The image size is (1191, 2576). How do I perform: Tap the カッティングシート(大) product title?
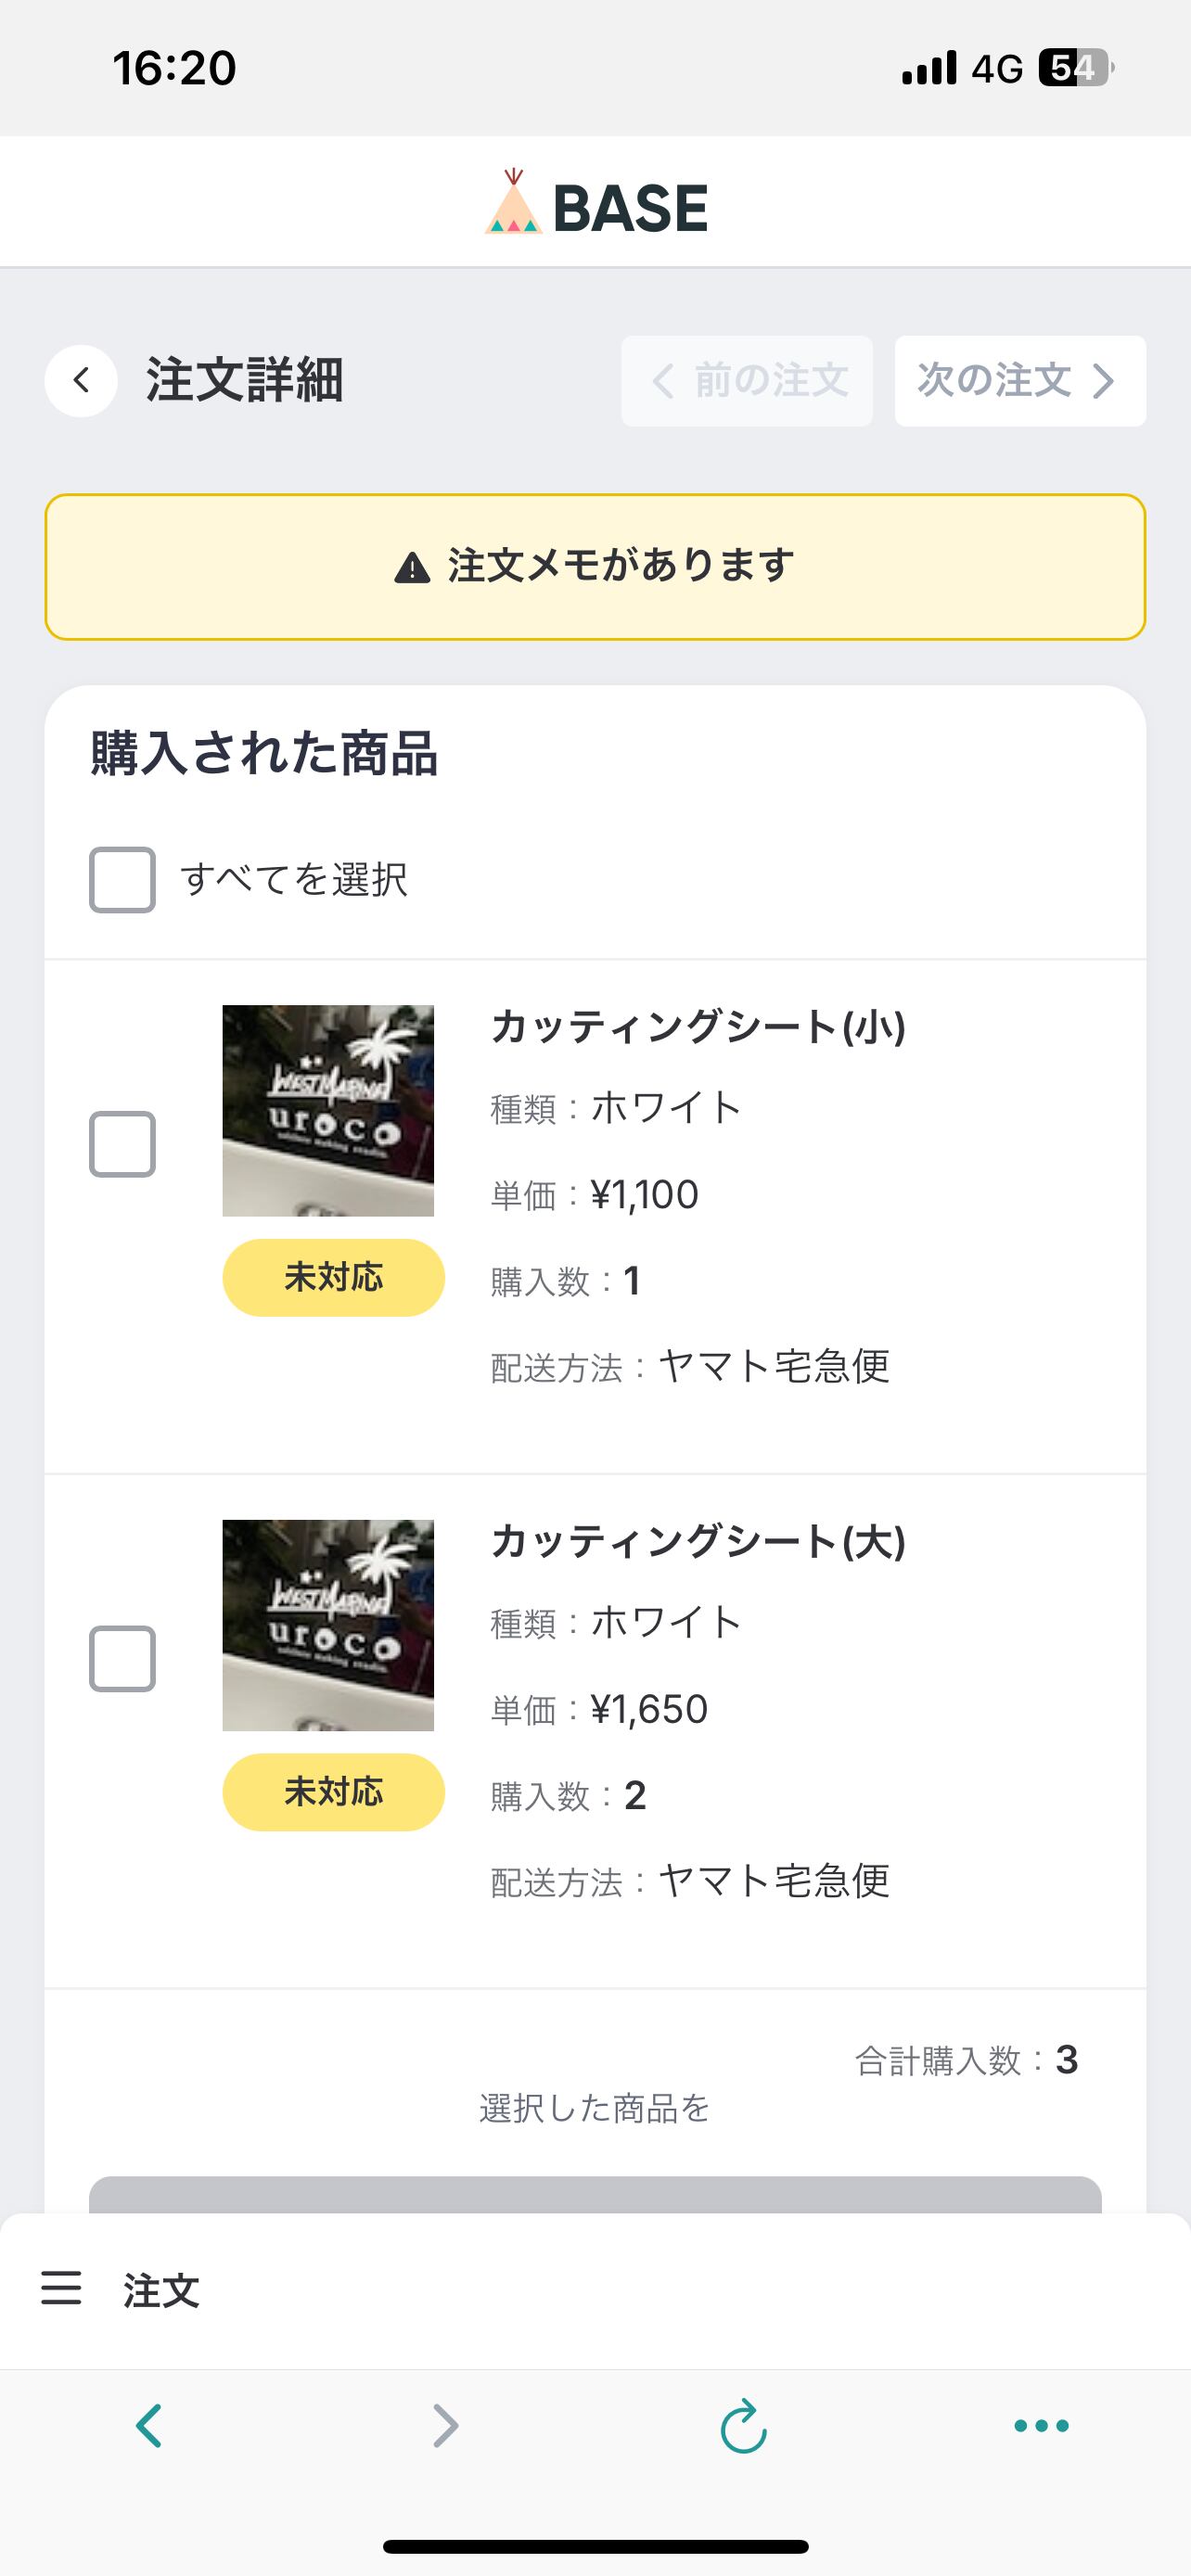[x=698, y=1541]
